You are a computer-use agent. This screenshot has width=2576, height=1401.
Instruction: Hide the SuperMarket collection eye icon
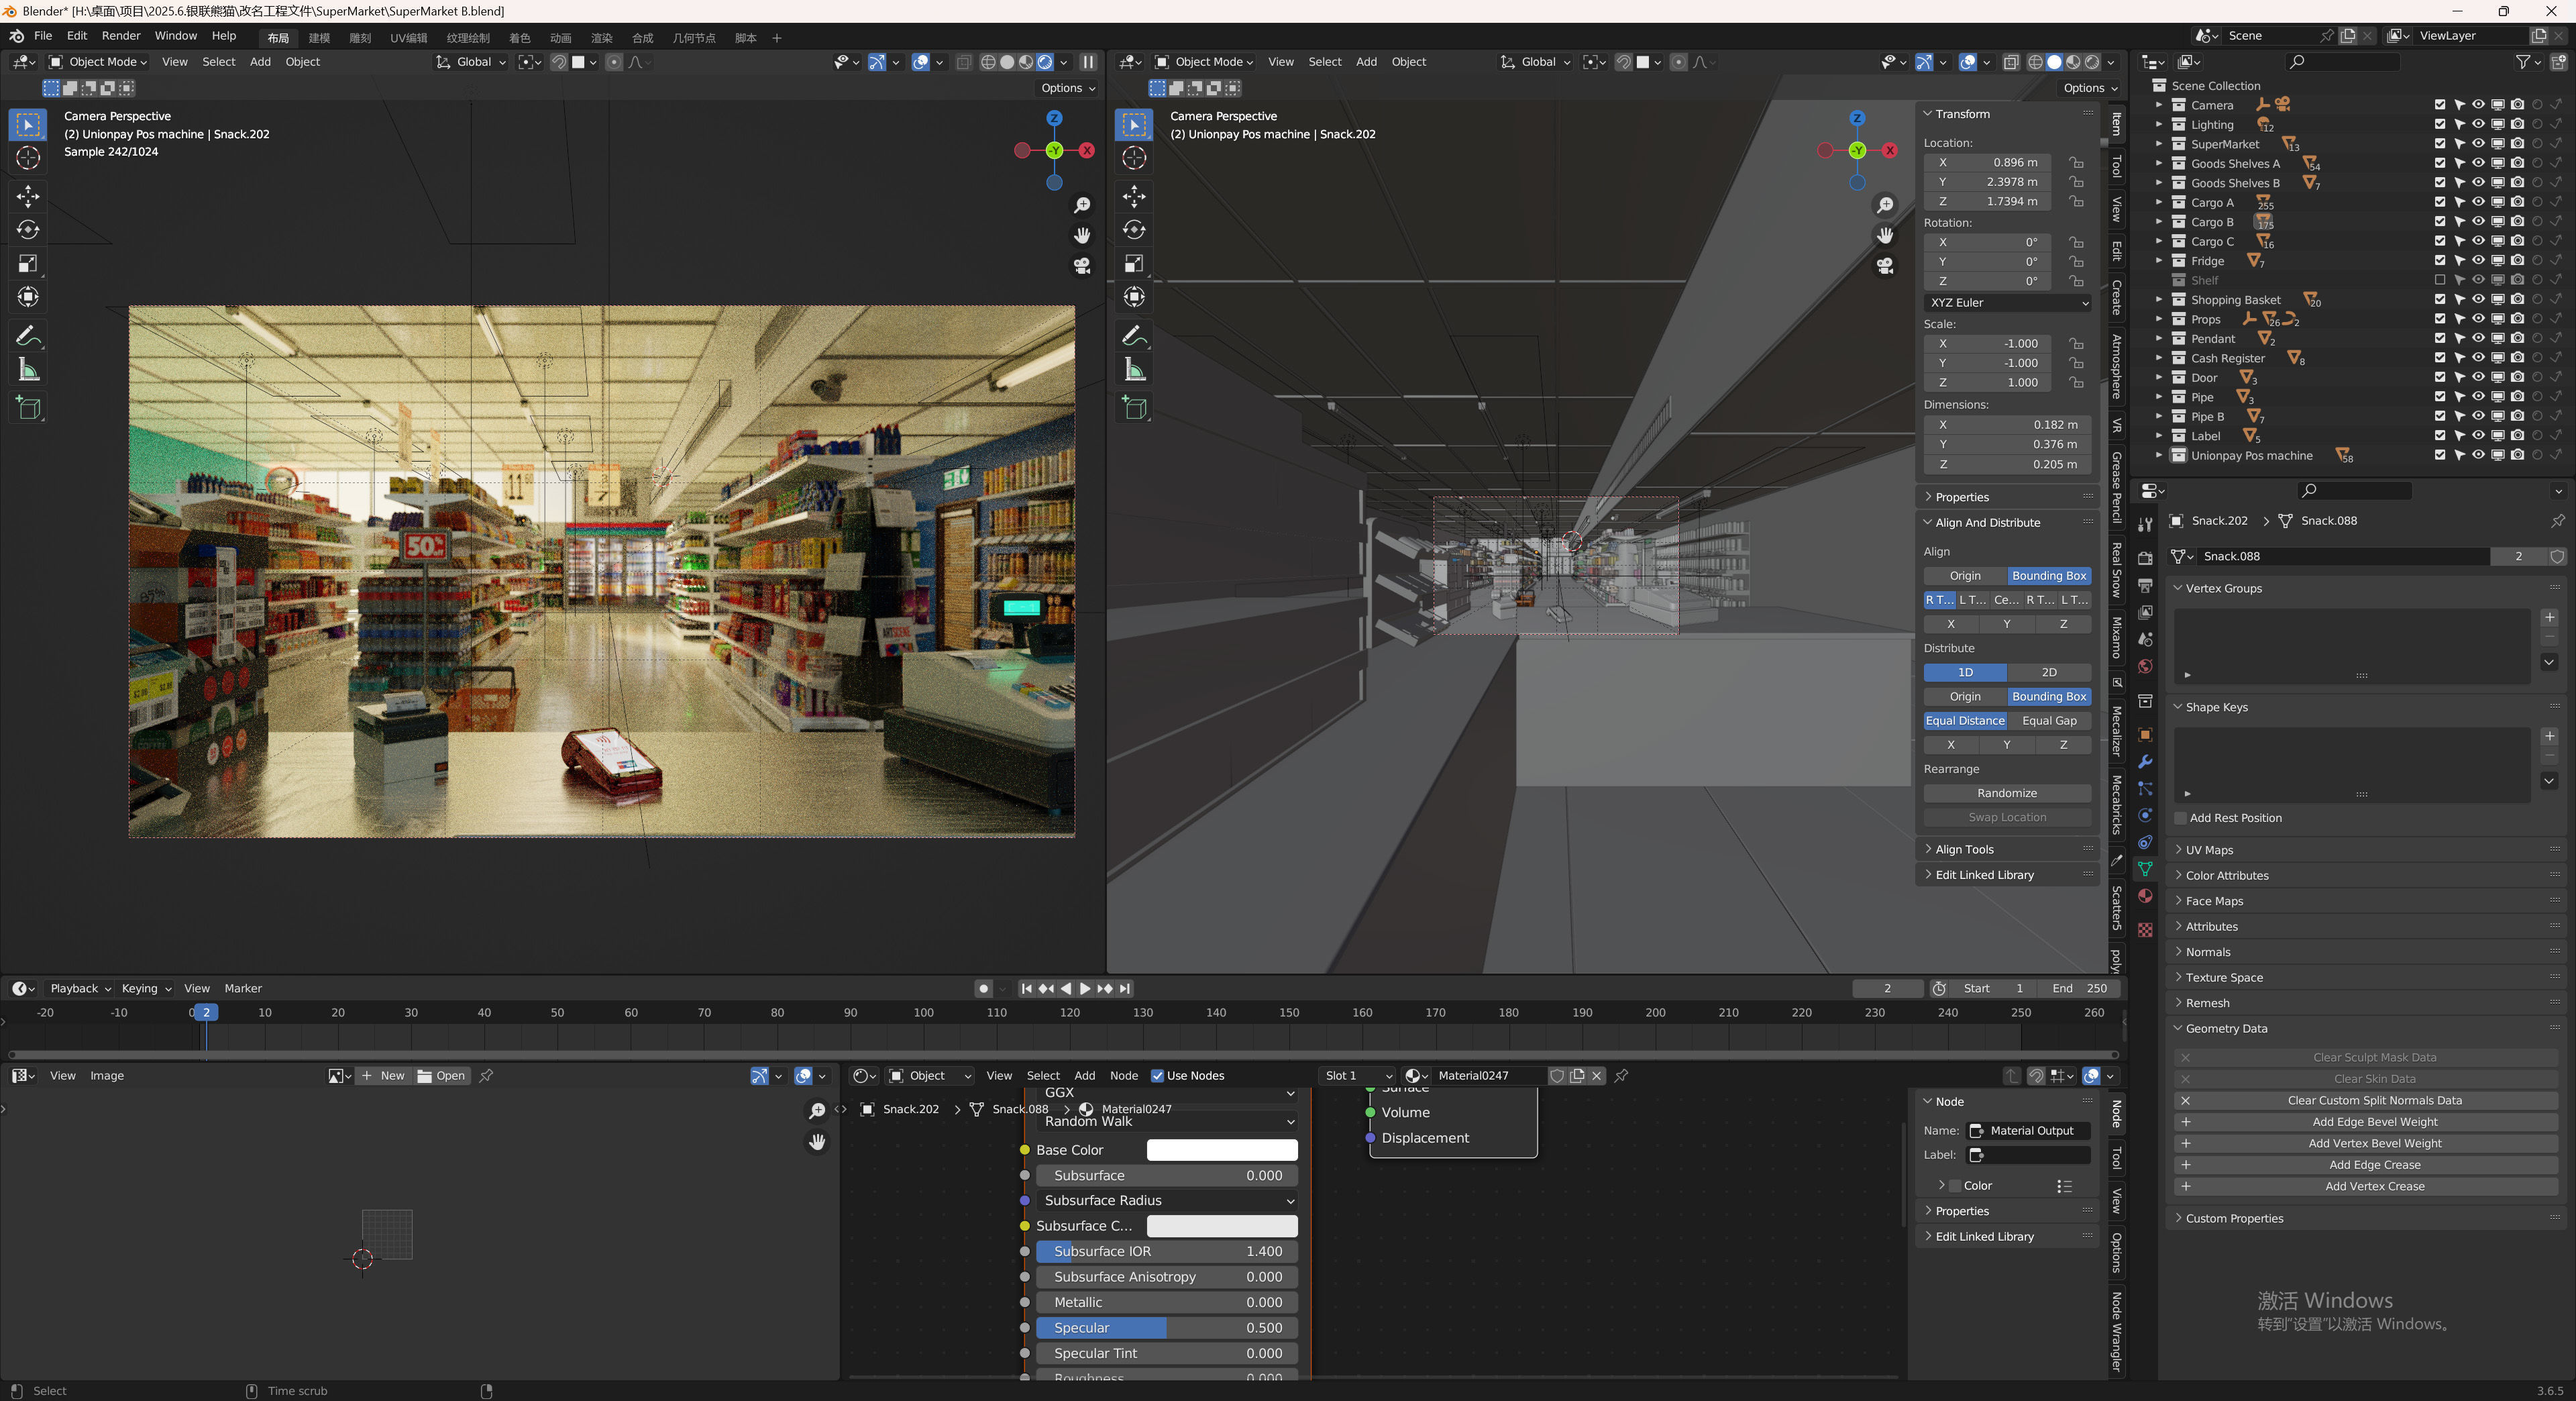(2478, 144)
